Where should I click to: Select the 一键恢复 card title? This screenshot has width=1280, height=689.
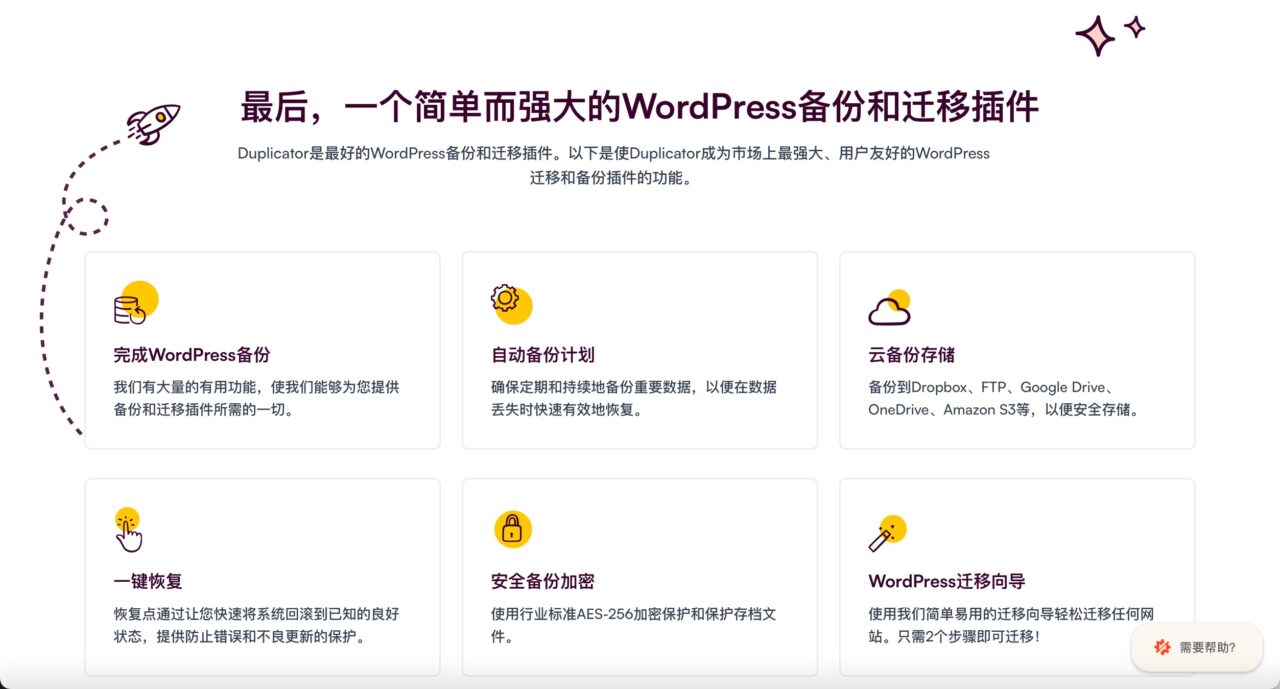pos(147,581)
